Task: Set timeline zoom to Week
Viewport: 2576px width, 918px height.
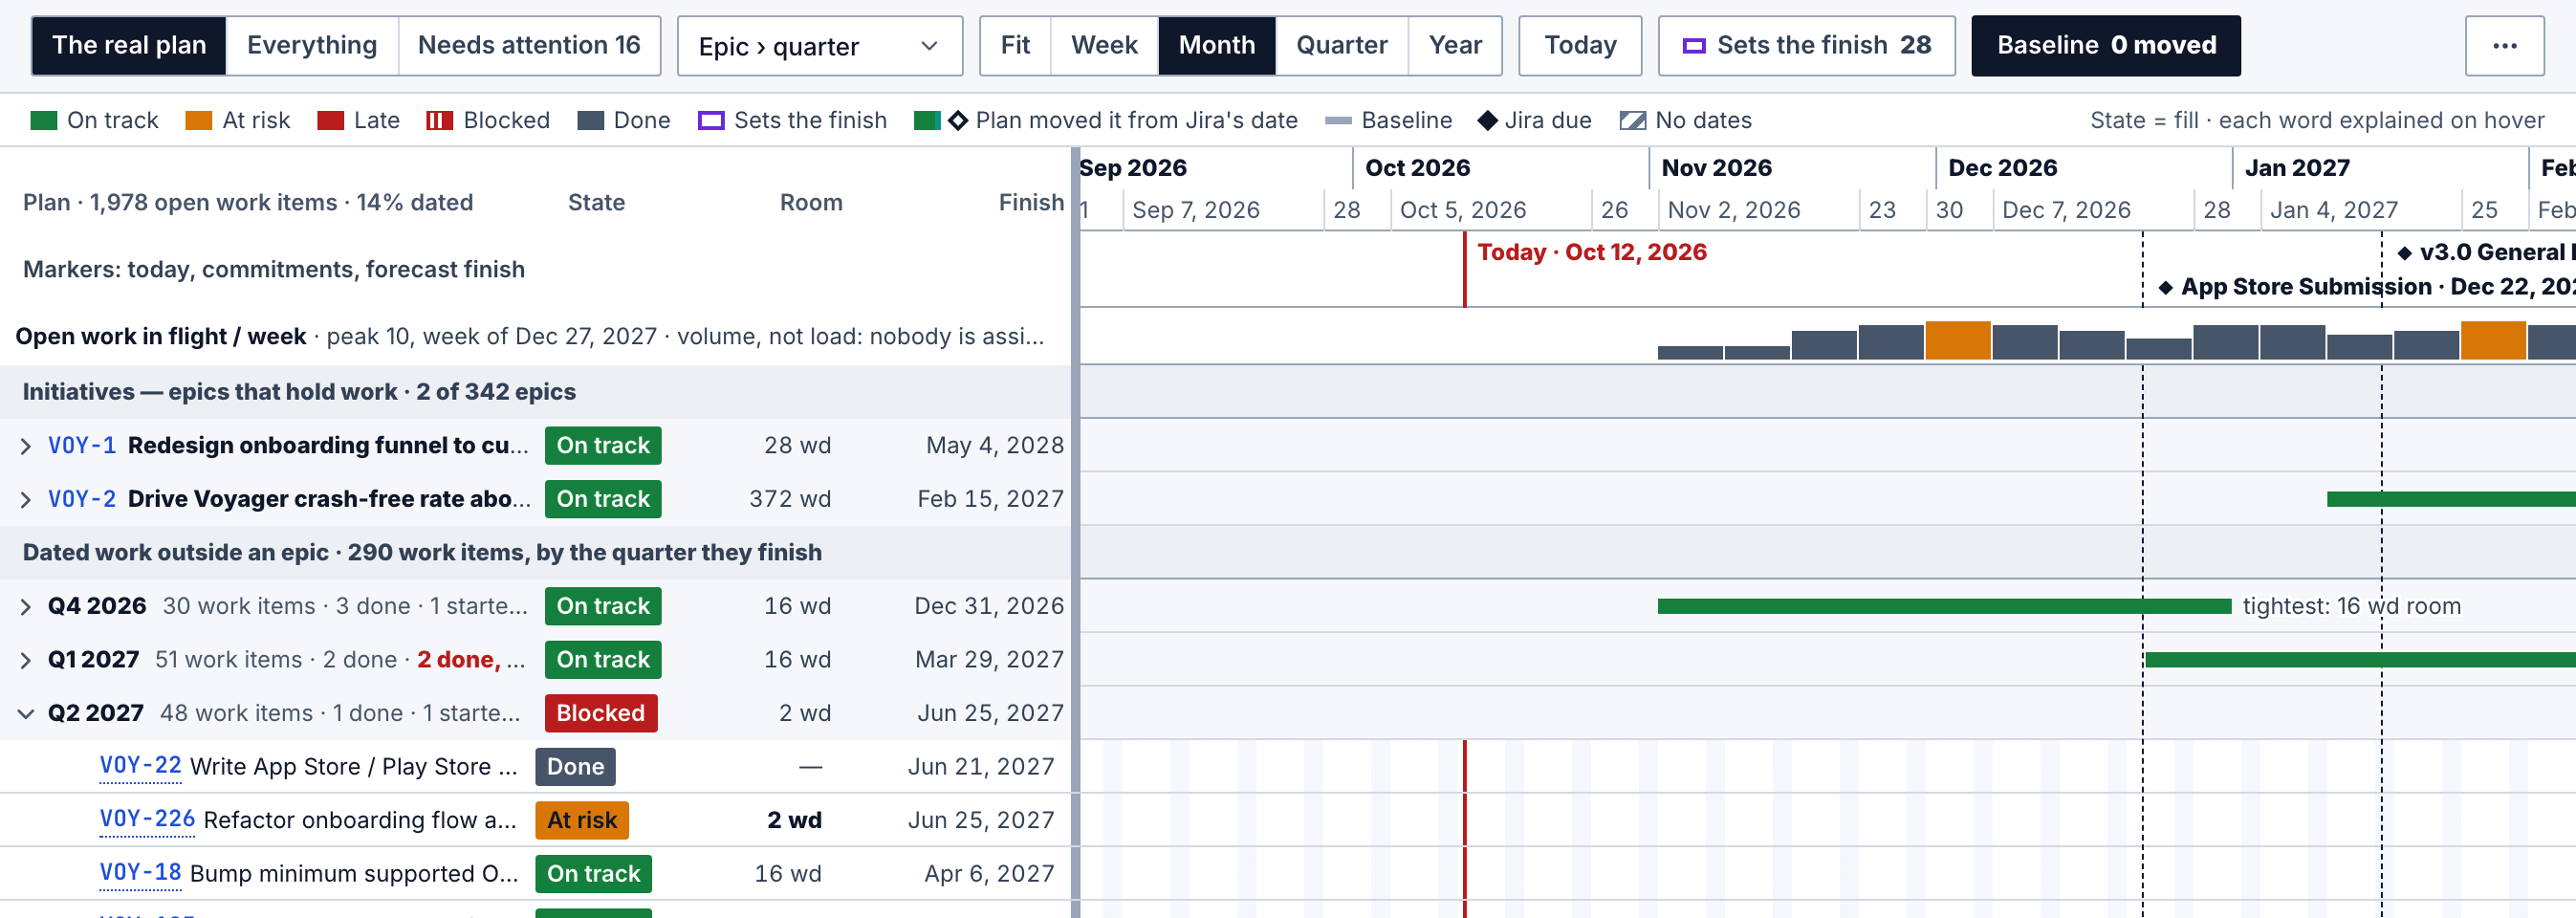Action: pyautogui.click(x=1104, y=46)
